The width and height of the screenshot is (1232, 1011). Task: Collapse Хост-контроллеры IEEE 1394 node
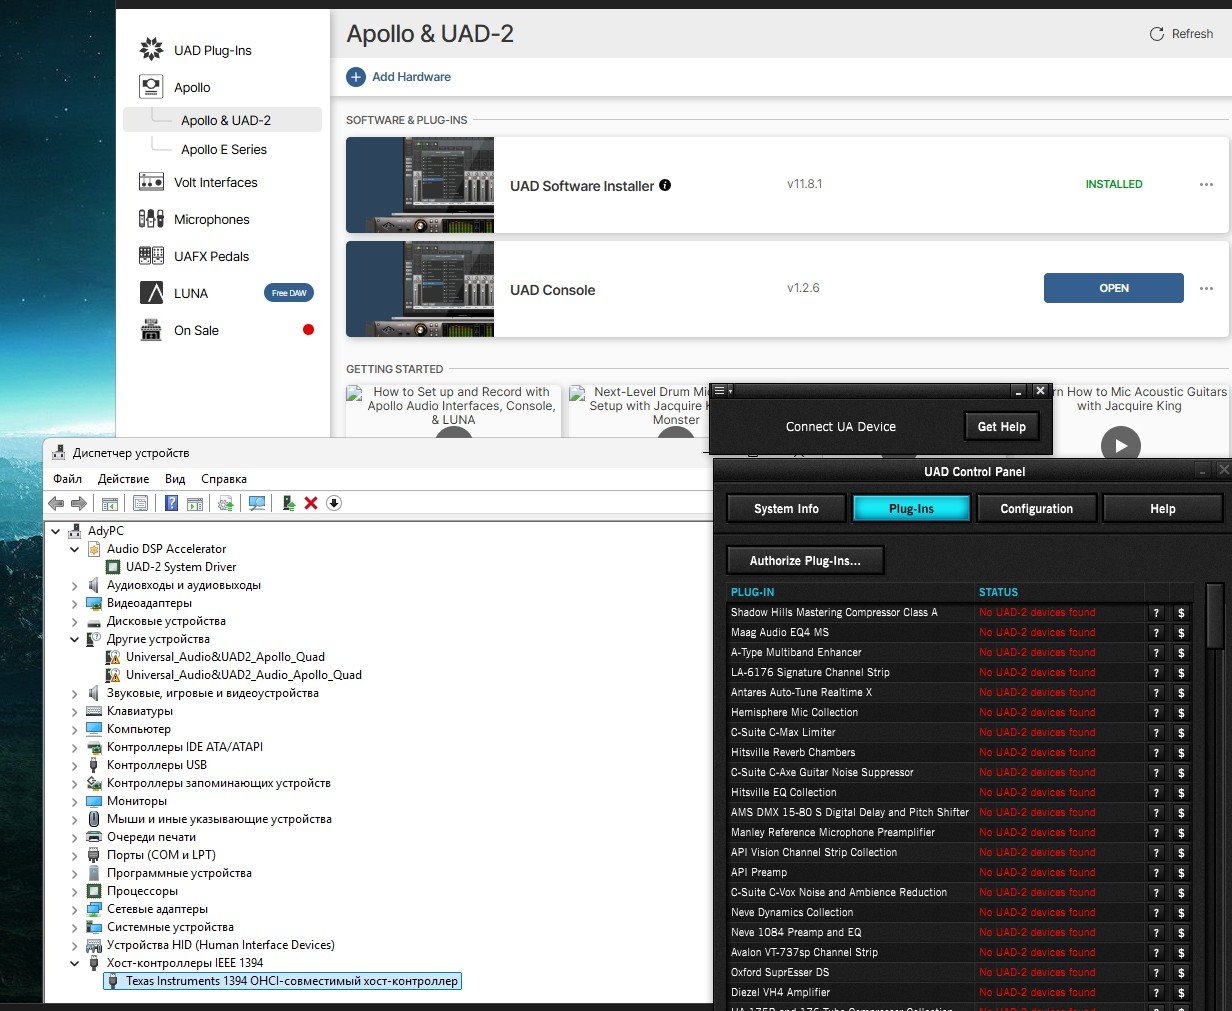[75, 963]
